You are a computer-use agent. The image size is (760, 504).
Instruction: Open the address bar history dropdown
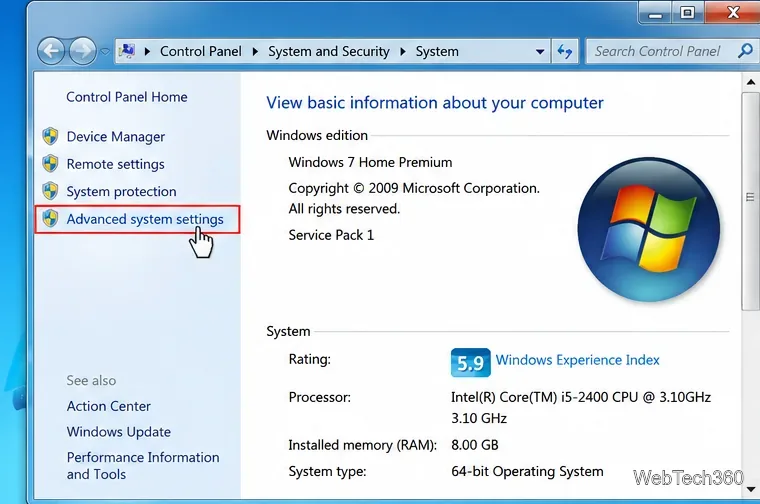[x=539, y=51]
